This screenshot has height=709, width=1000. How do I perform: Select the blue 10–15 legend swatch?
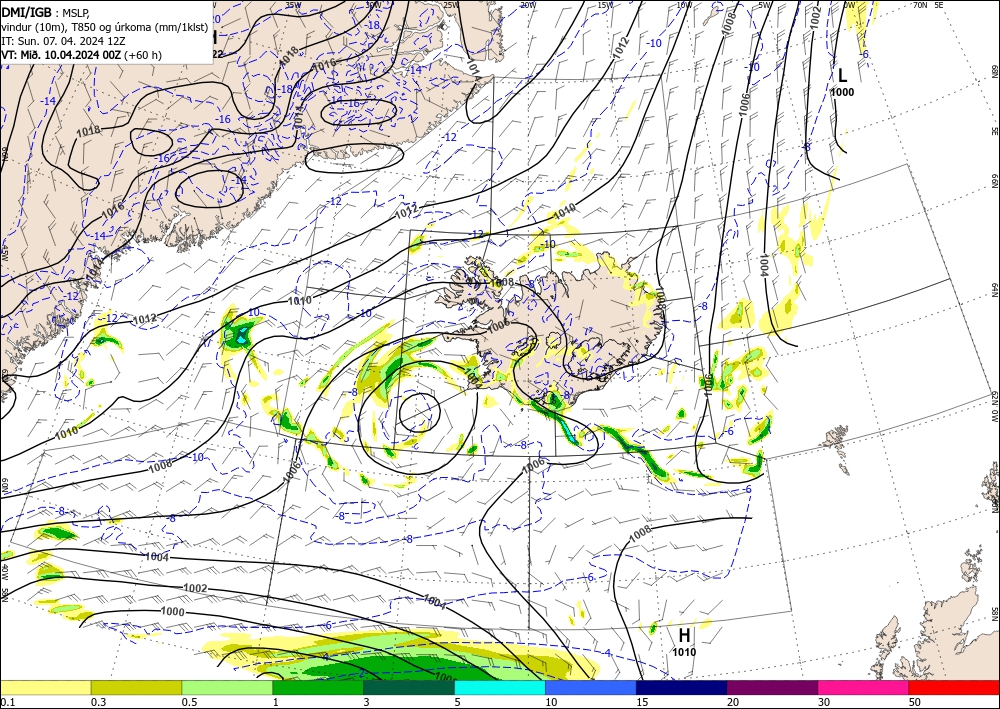point(591,687)
